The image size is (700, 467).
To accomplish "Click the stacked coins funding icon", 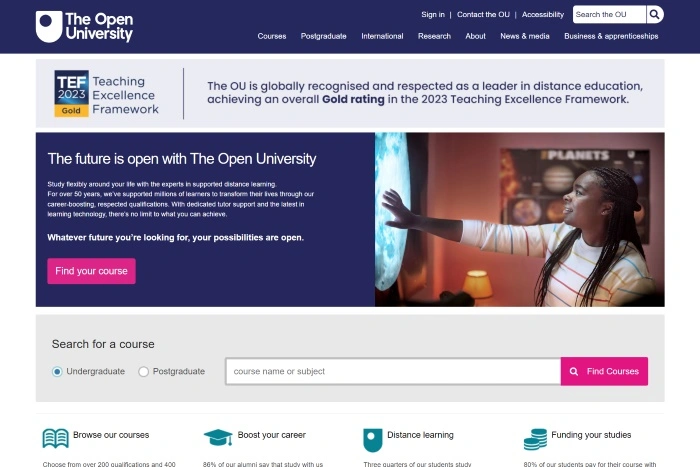I will coord(535,439).
